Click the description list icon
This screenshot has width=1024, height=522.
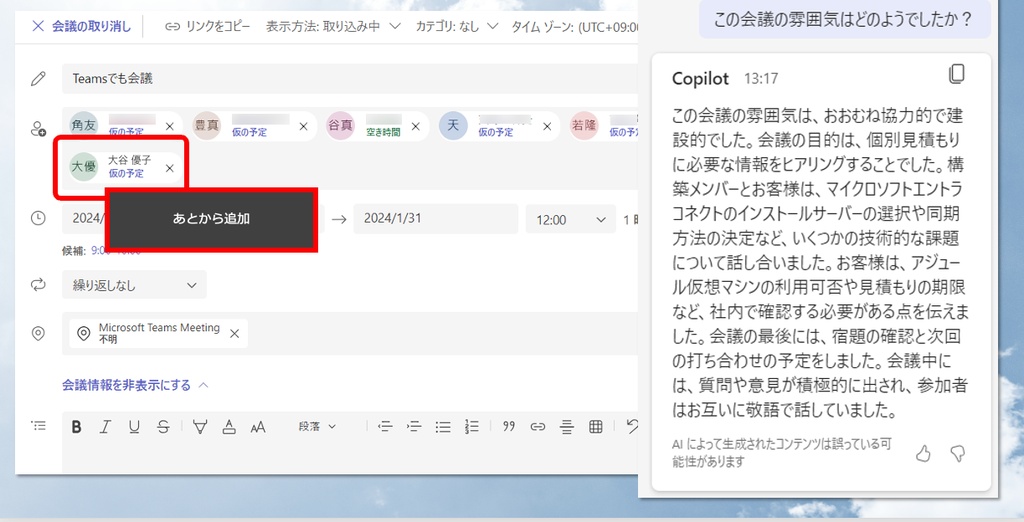(39, 426)
